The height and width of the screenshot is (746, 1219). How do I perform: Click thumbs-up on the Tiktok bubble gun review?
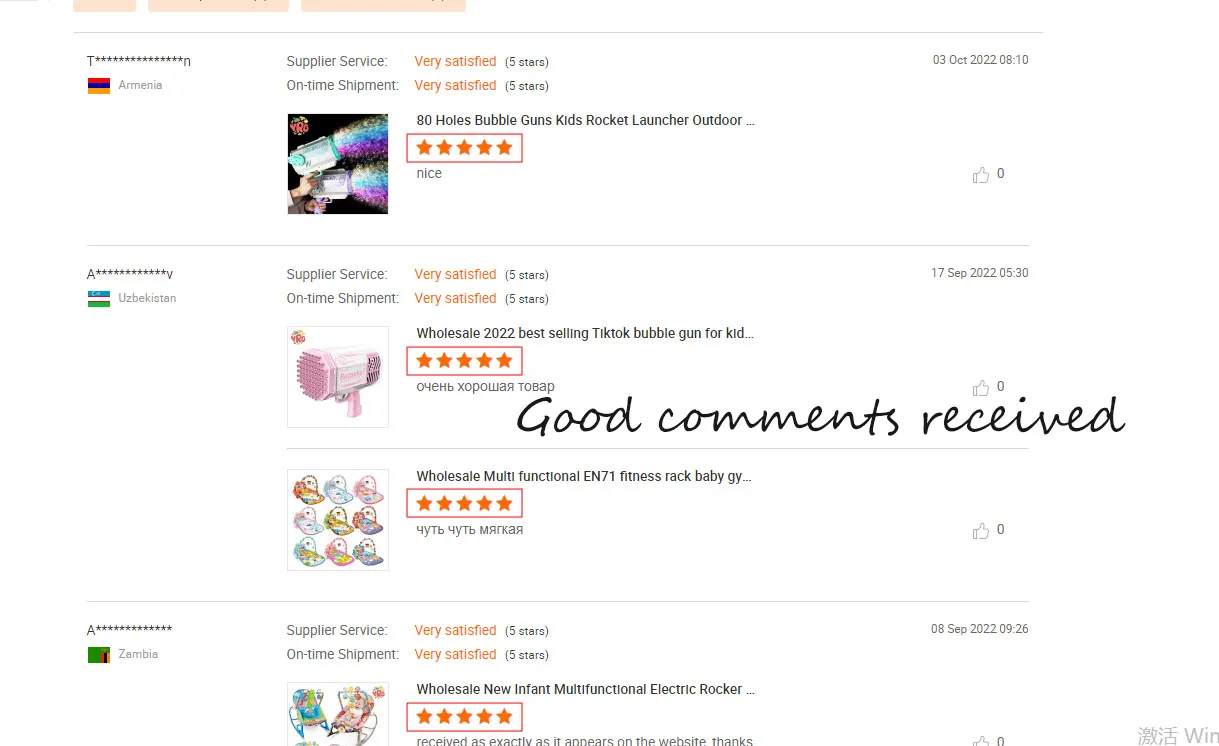pyautogui.click(x=980, y=388)
